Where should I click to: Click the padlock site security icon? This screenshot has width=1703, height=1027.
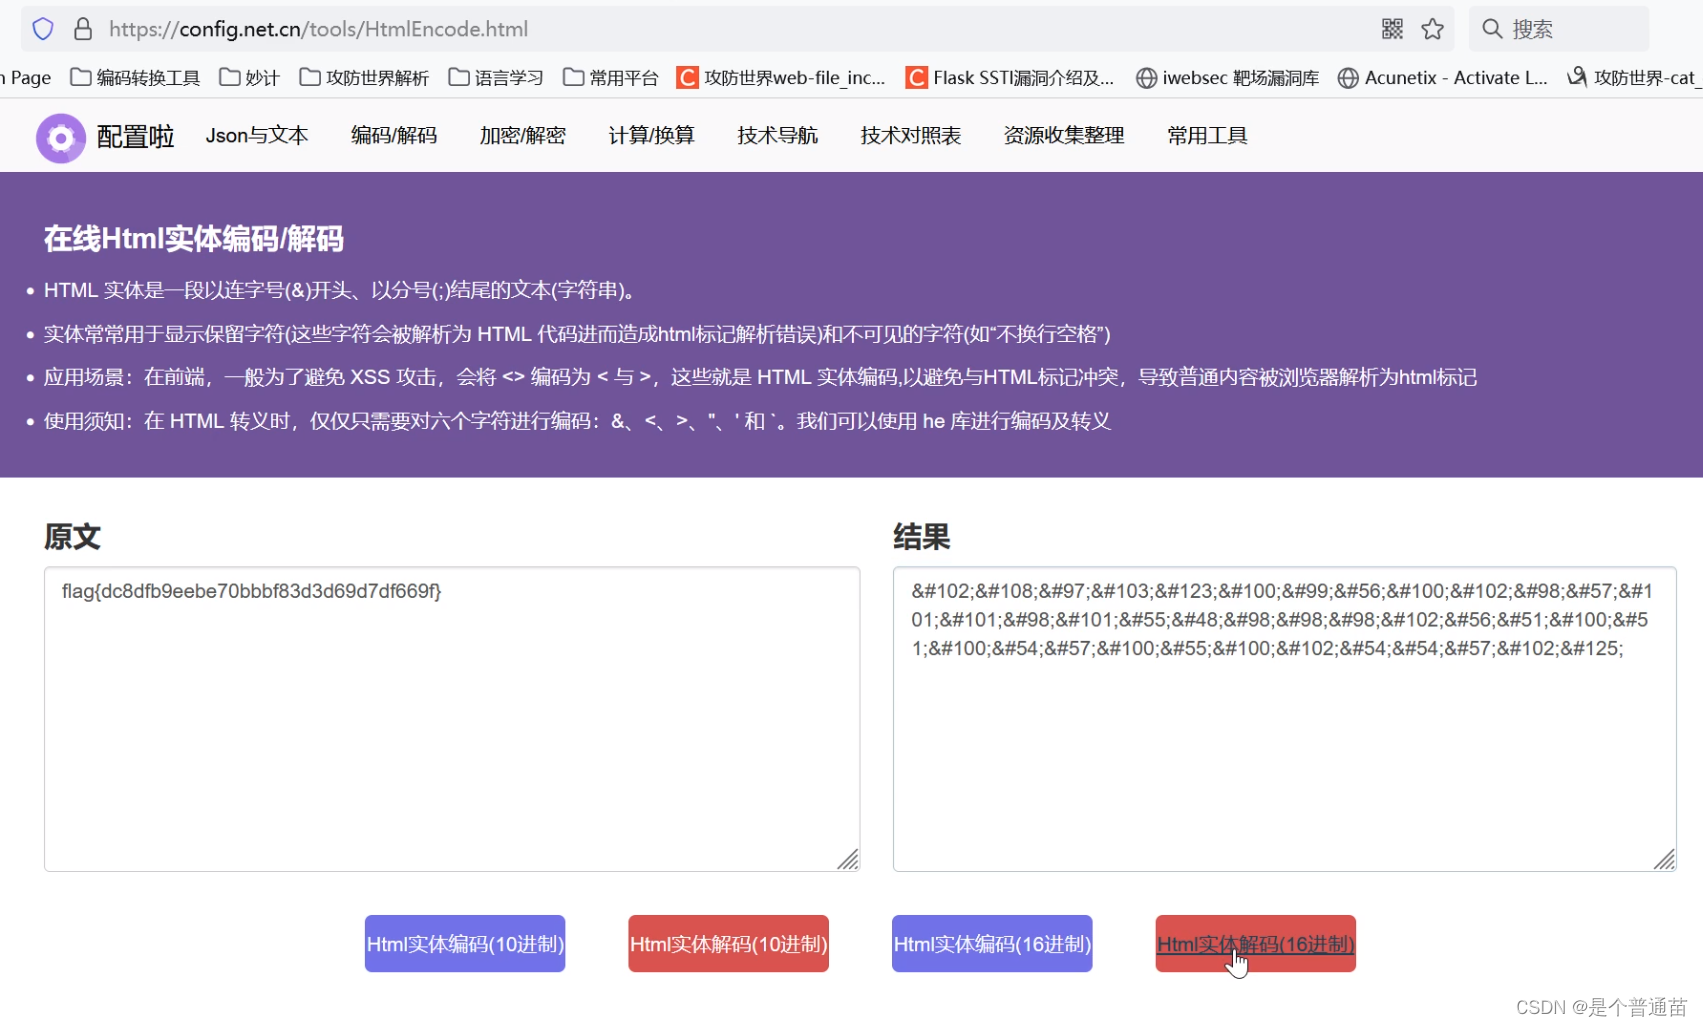(83, 29)
